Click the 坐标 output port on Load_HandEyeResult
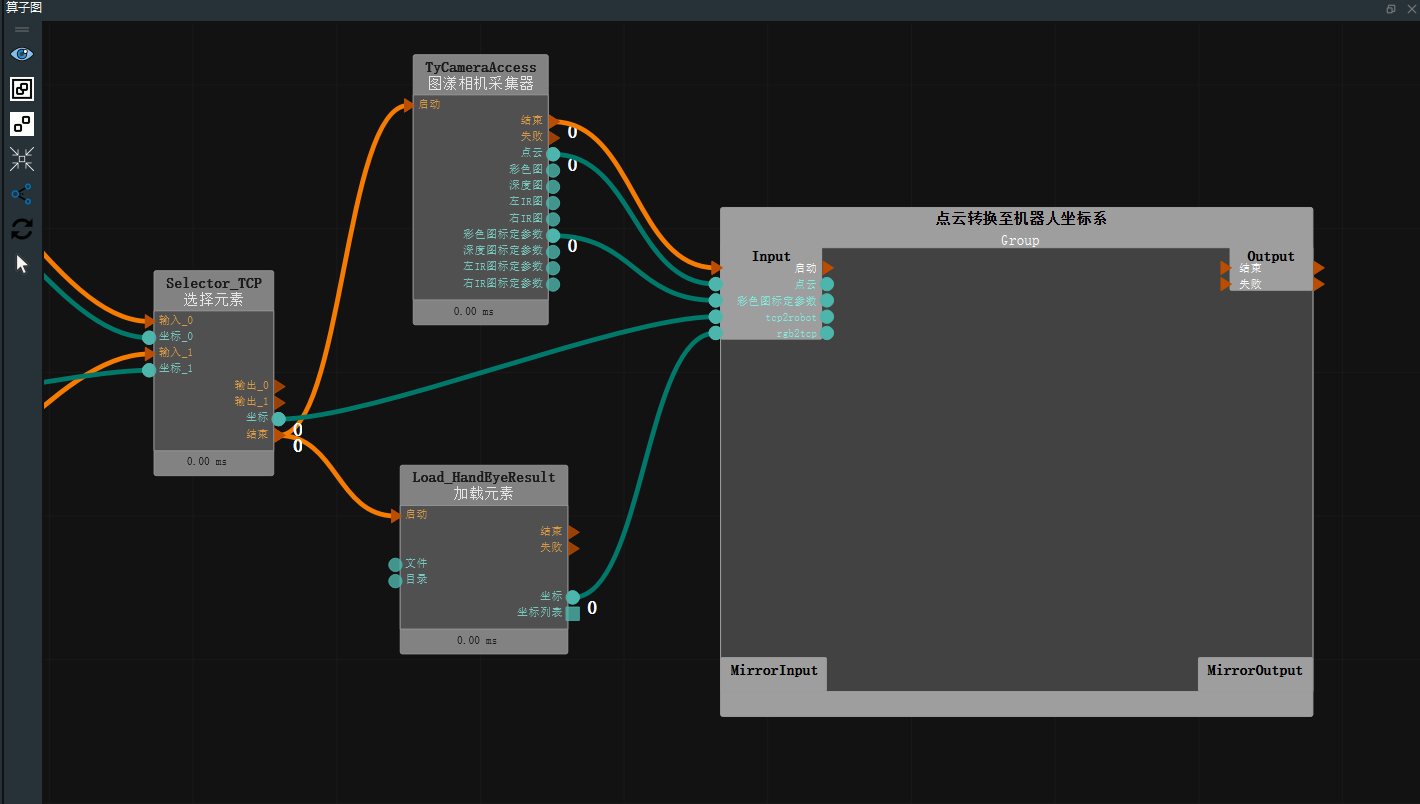The image size is (1420, 804). tap(572, 597)
